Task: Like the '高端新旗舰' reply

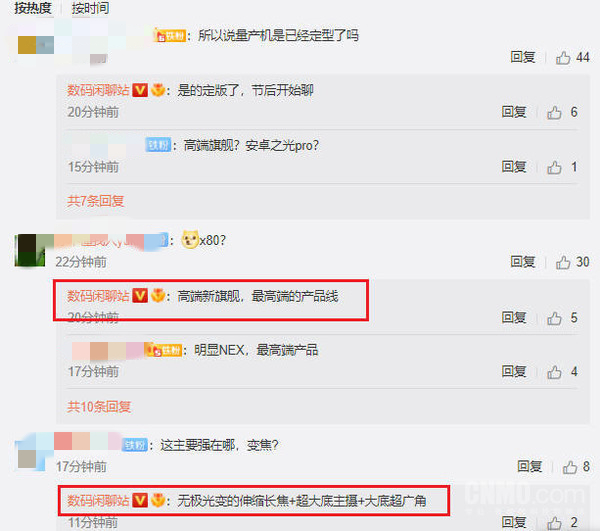Action: (554, 318)
